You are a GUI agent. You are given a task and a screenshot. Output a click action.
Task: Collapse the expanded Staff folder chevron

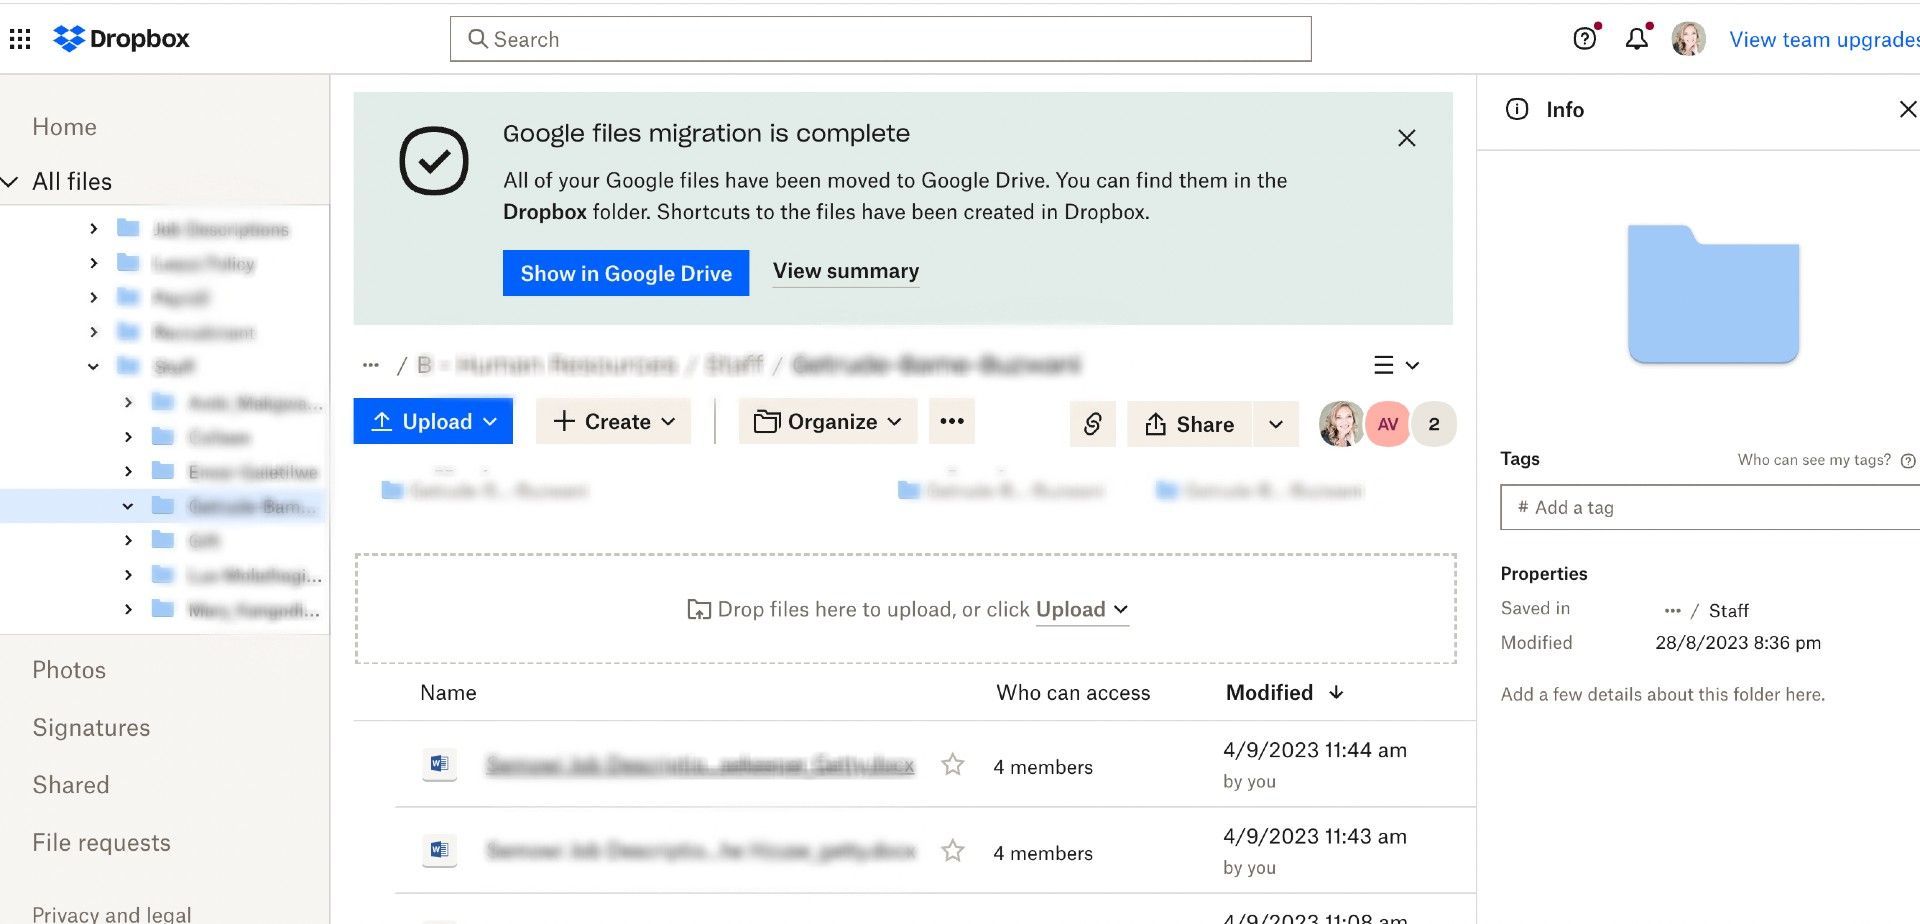93,366
